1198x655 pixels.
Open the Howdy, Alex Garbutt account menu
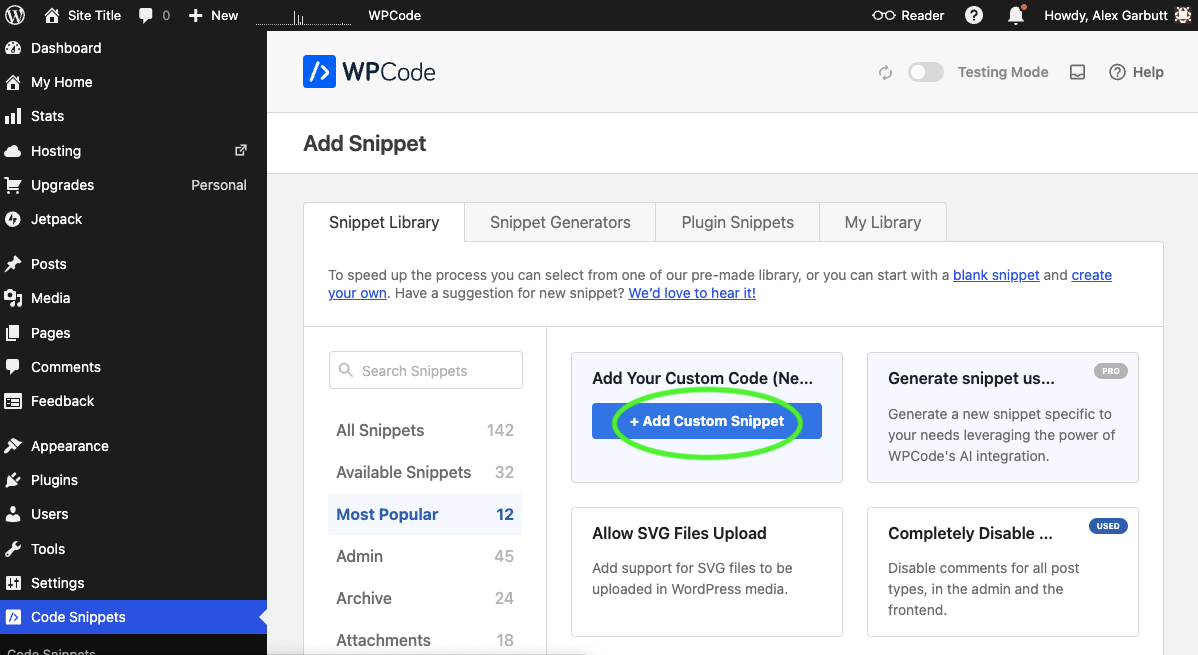[x=1118, y=15]
